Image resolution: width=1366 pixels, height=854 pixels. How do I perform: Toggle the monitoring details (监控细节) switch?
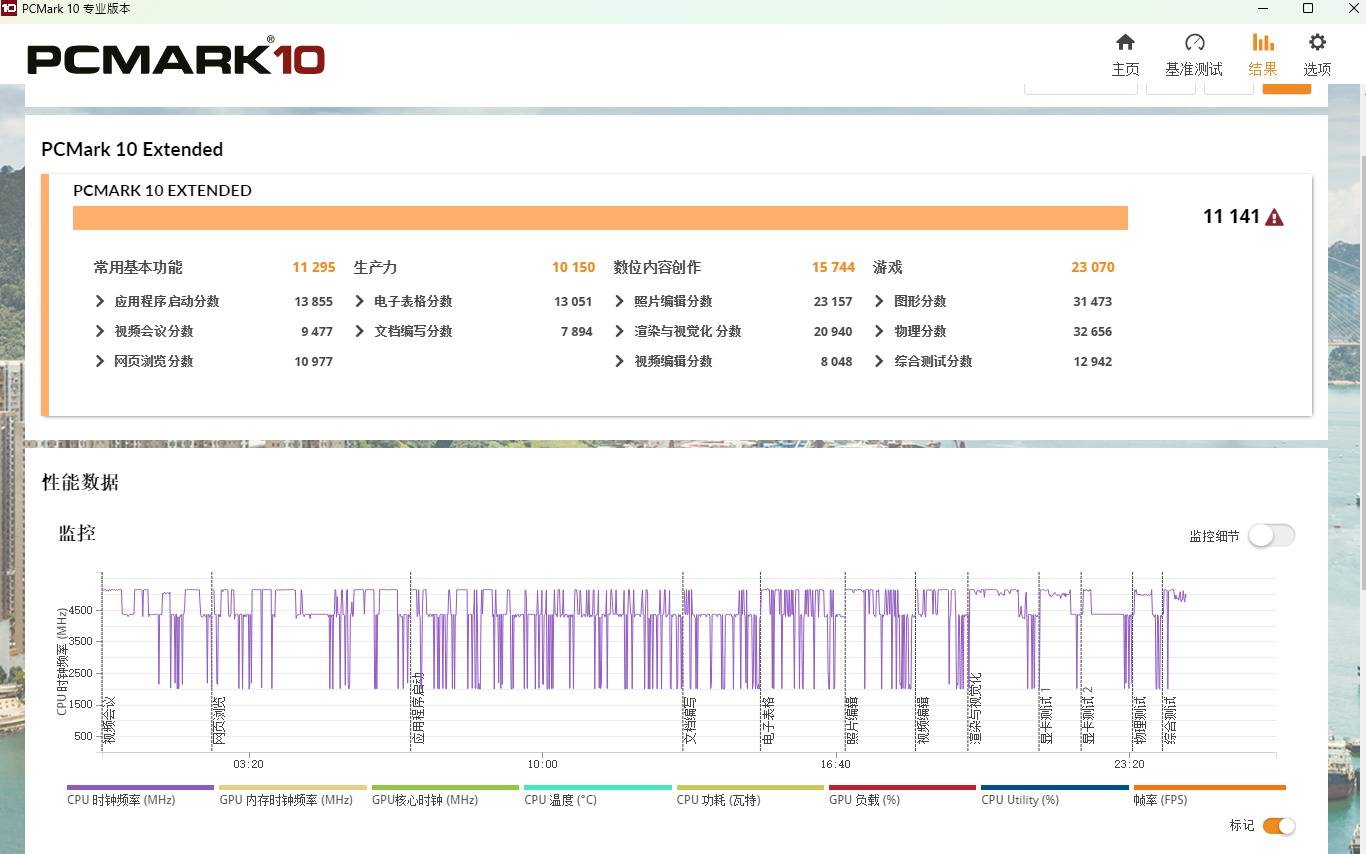pos(1270,536)
